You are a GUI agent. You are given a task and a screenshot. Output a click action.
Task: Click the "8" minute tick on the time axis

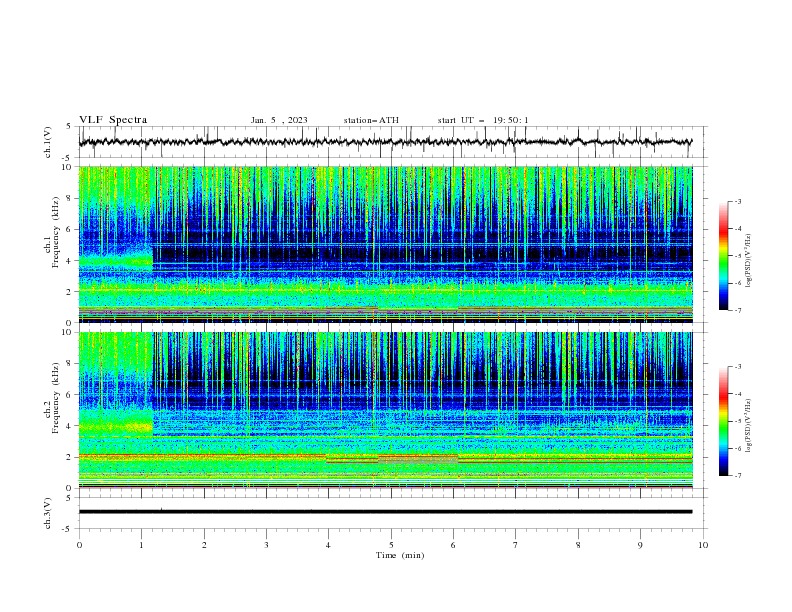tap(578, 545)
